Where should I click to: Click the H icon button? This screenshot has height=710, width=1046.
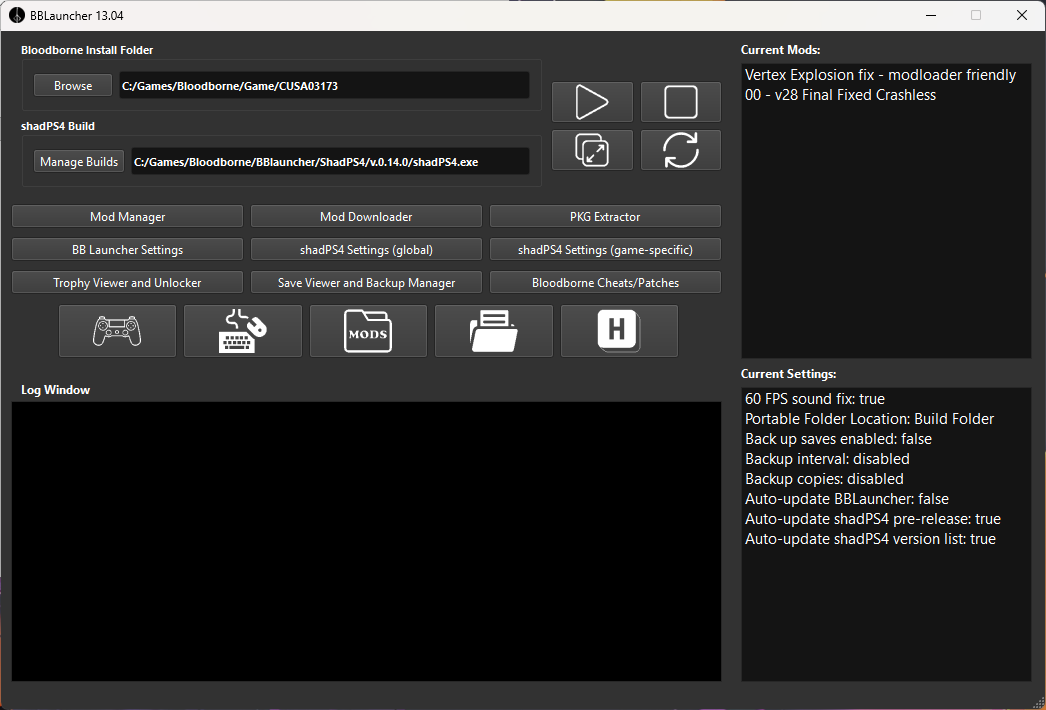point(619,331)
